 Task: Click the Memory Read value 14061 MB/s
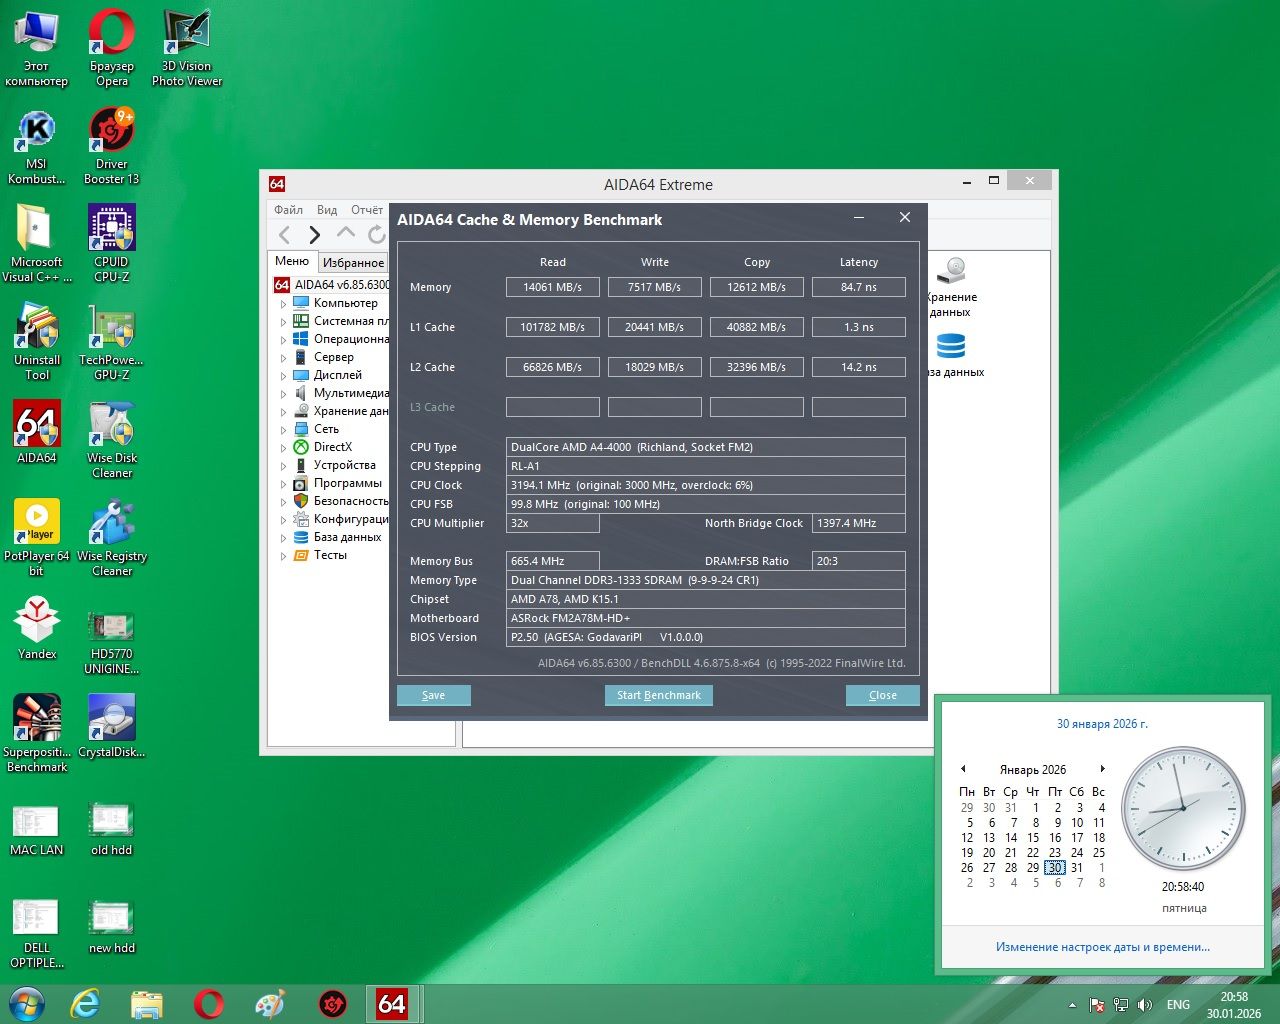click(552, 287)
